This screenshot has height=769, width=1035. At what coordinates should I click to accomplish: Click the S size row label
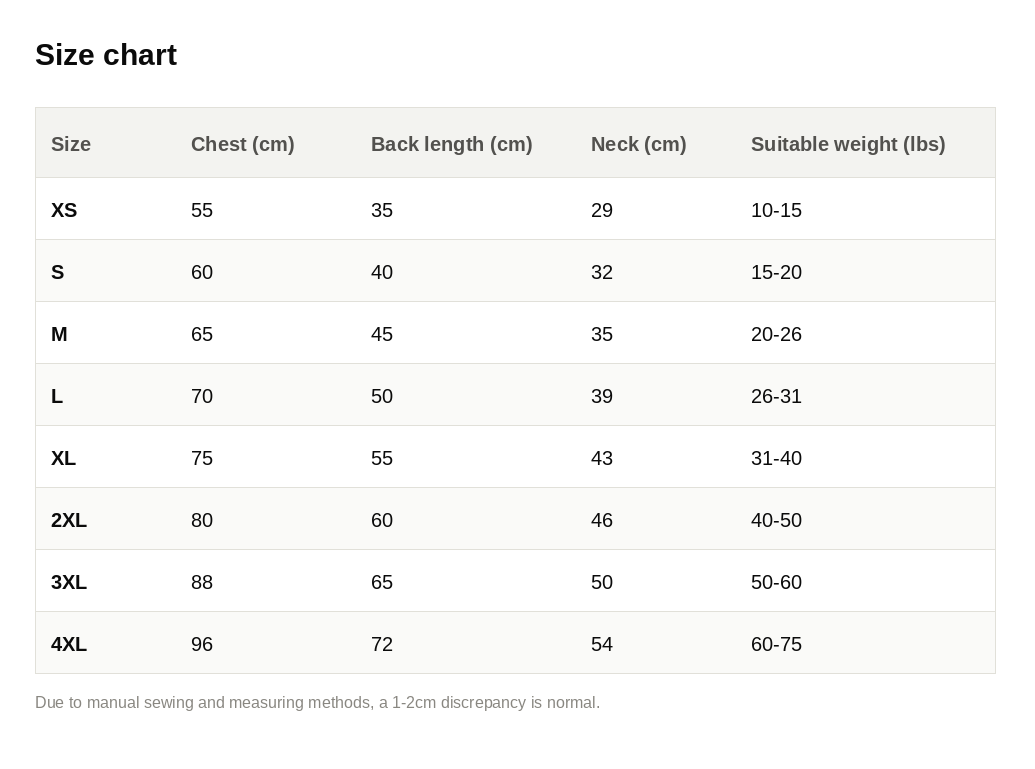[x=57, y=272]
